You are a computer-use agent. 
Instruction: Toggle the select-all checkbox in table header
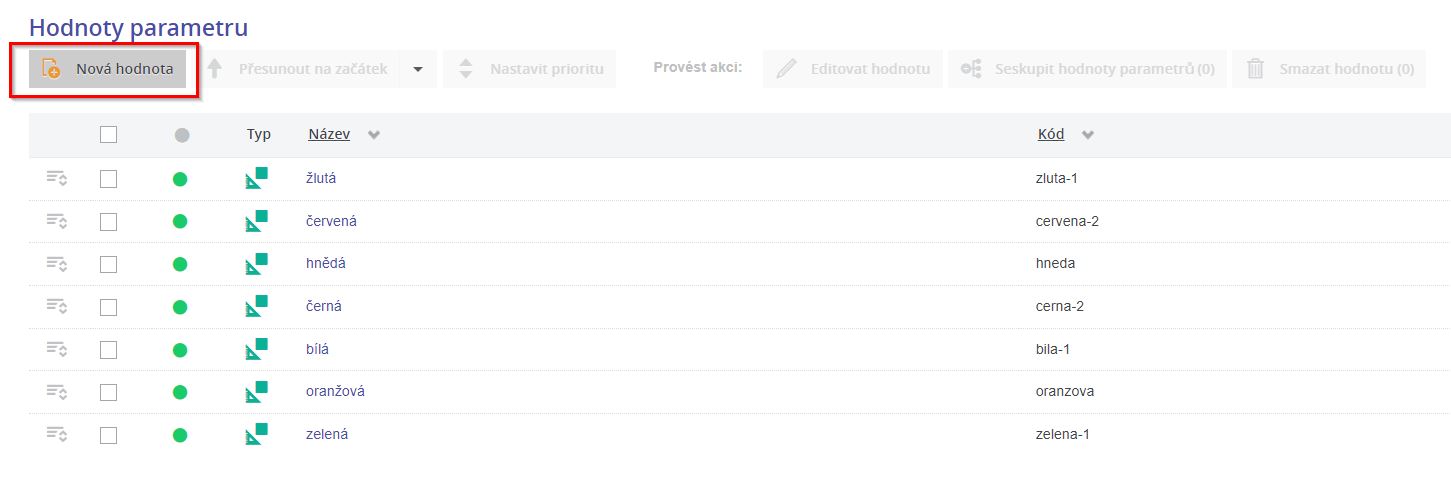pyautogui.click(x=109, y=135)
